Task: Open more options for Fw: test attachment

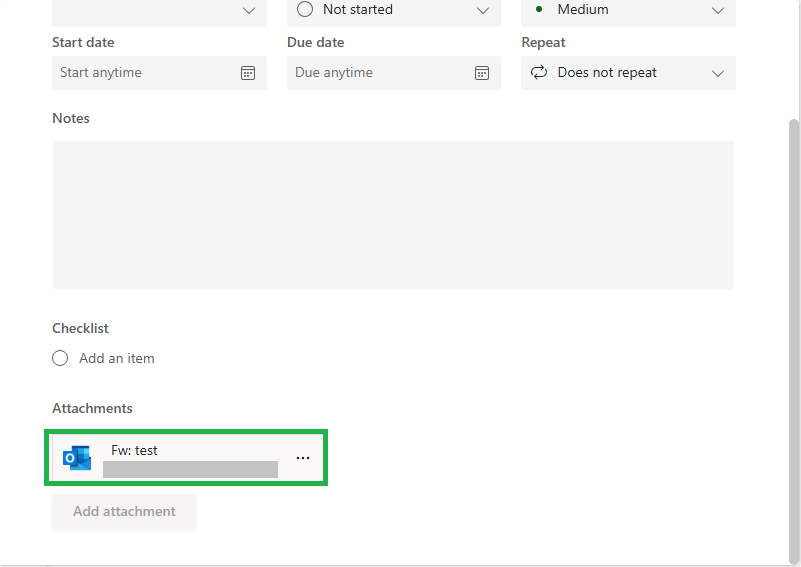Action: click(x=303, y=458)
